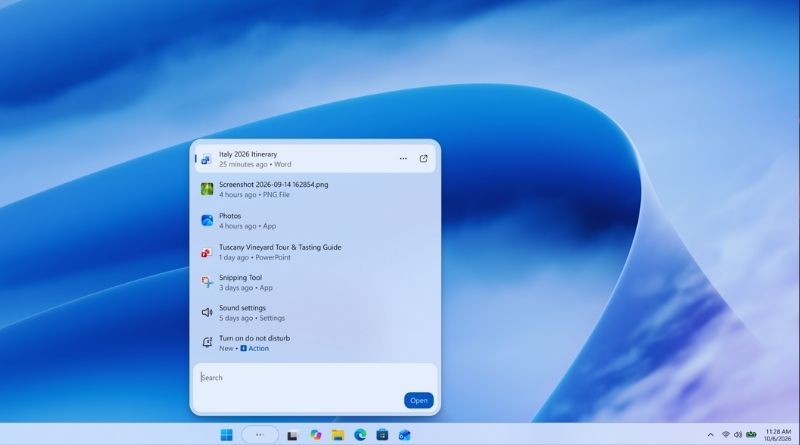Launch Copilot from the taskbar
Screen dimensions: 800x445
pos(316,435)
